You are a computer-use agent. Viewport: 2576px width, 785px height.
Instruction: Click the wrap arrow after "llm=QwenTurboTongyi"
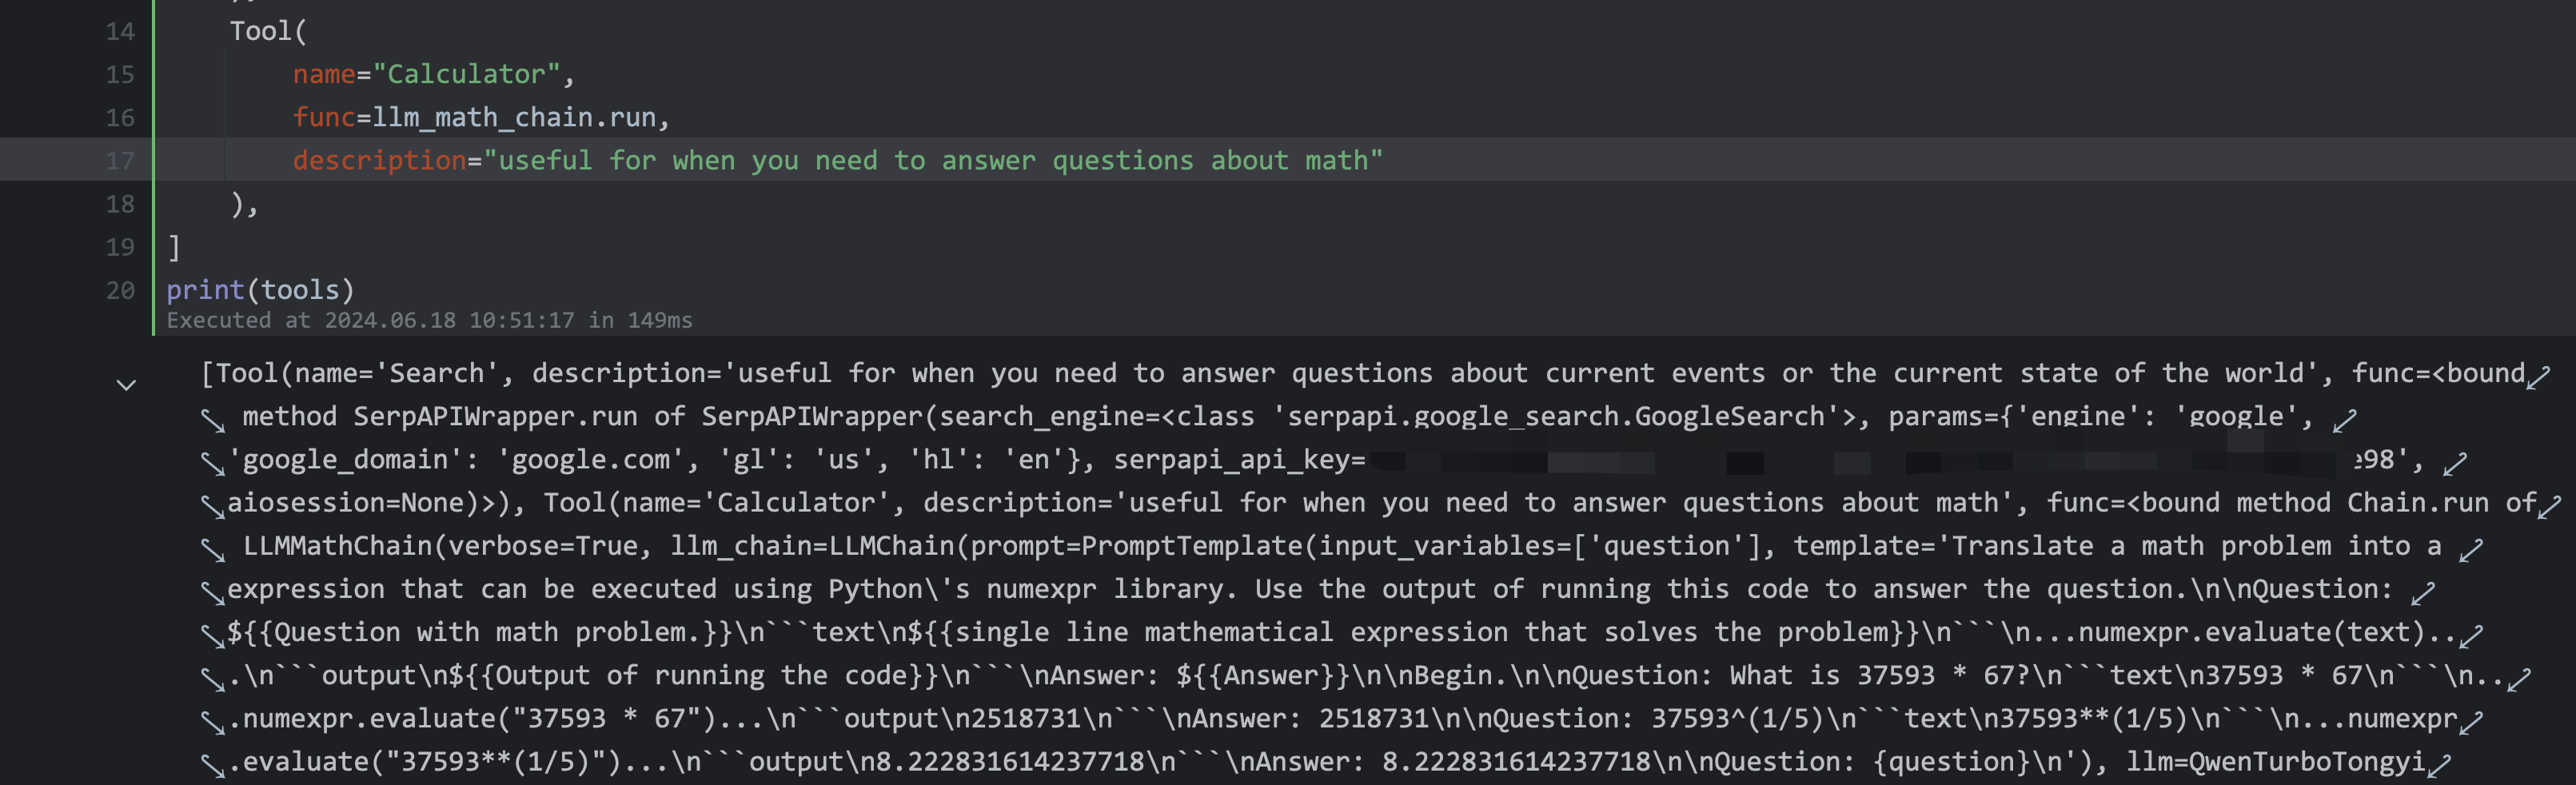coord(2439,765)
